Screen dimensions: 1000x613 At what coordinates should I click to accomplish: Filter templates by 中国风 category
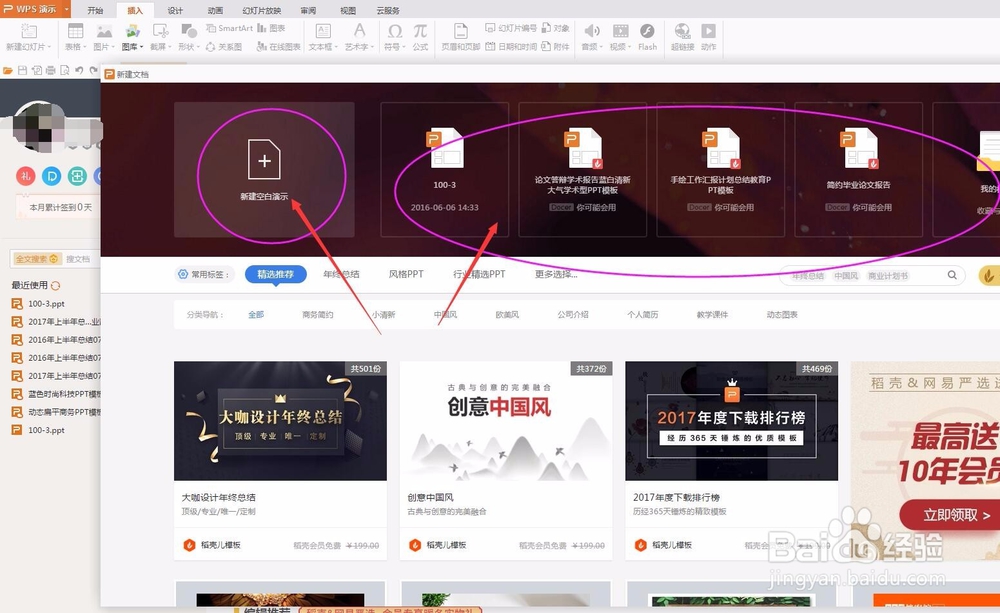click(444, 313)
